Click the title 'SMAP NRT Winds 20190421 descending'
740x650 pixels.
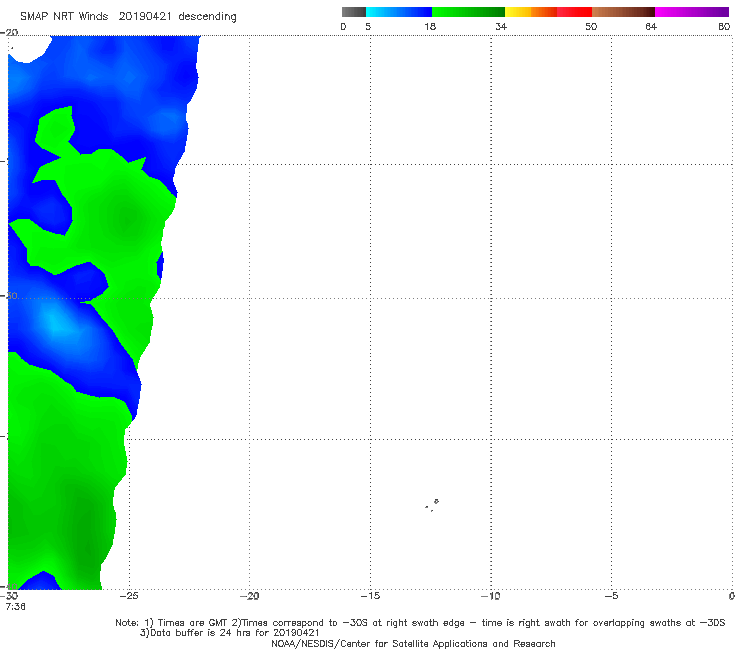(128, 16)
